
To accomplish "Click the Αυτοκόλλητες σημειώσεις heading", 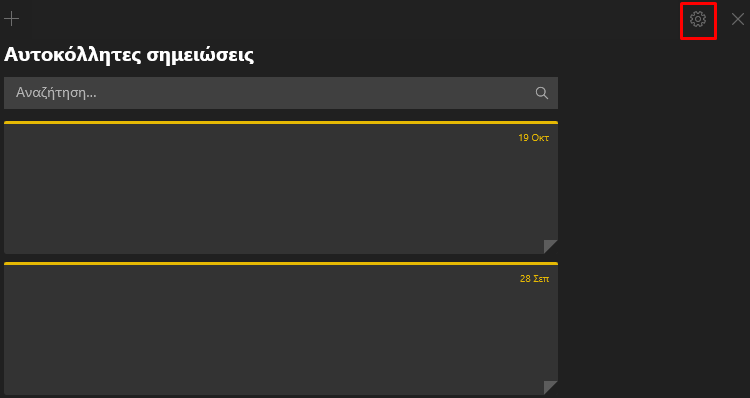I will tap(129, 55).
